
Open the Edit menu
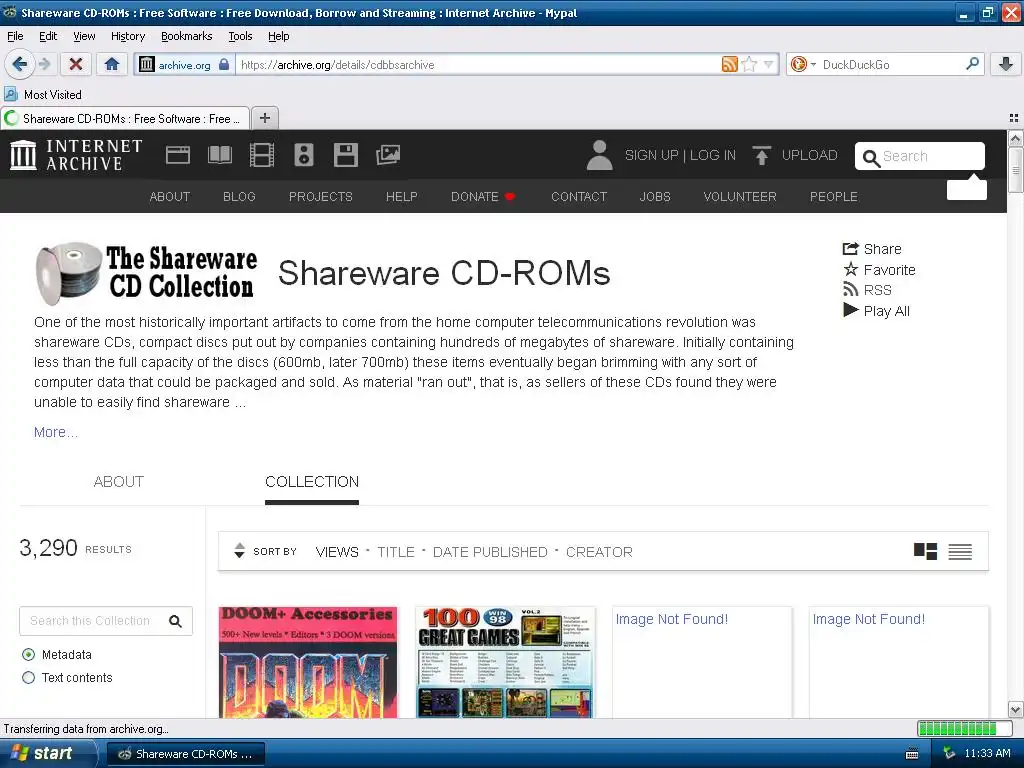[x=48, y=37]
